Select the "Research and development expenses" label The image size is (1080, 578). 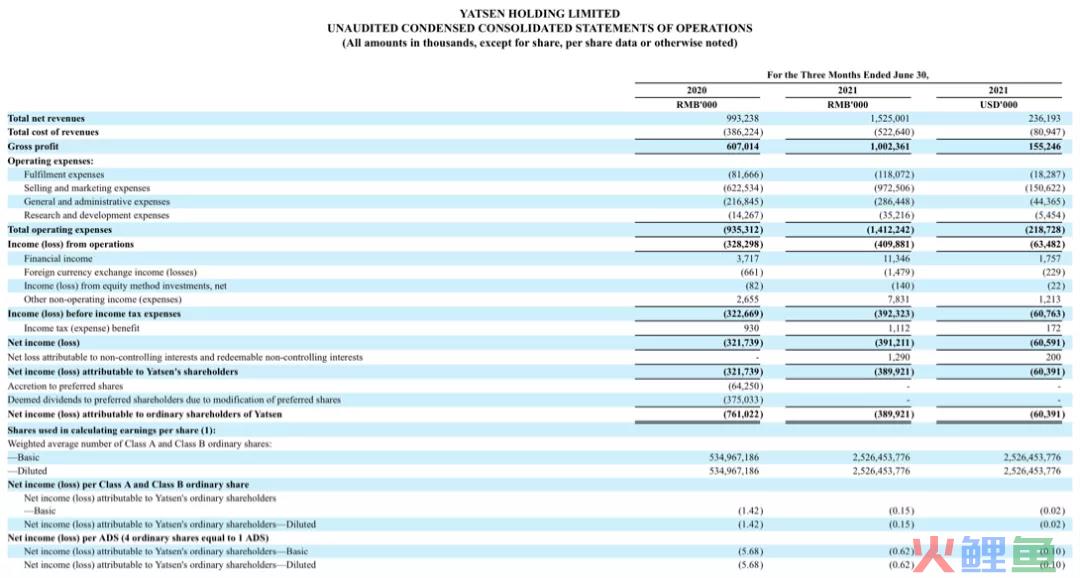(96, 216)
